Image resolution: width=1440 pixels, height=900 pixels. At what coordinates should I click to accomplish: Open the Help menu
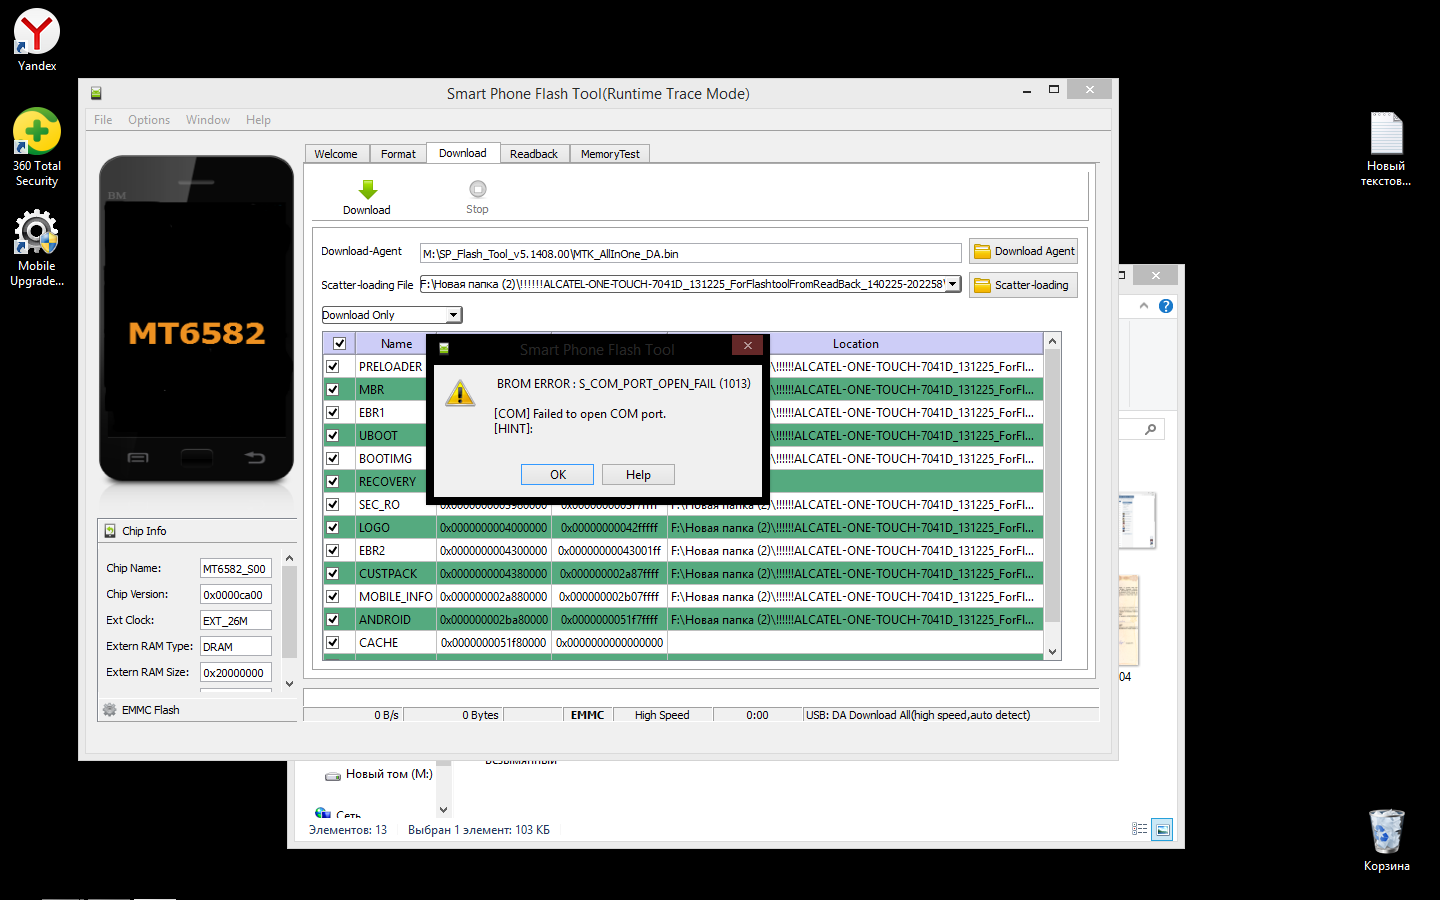258,120
